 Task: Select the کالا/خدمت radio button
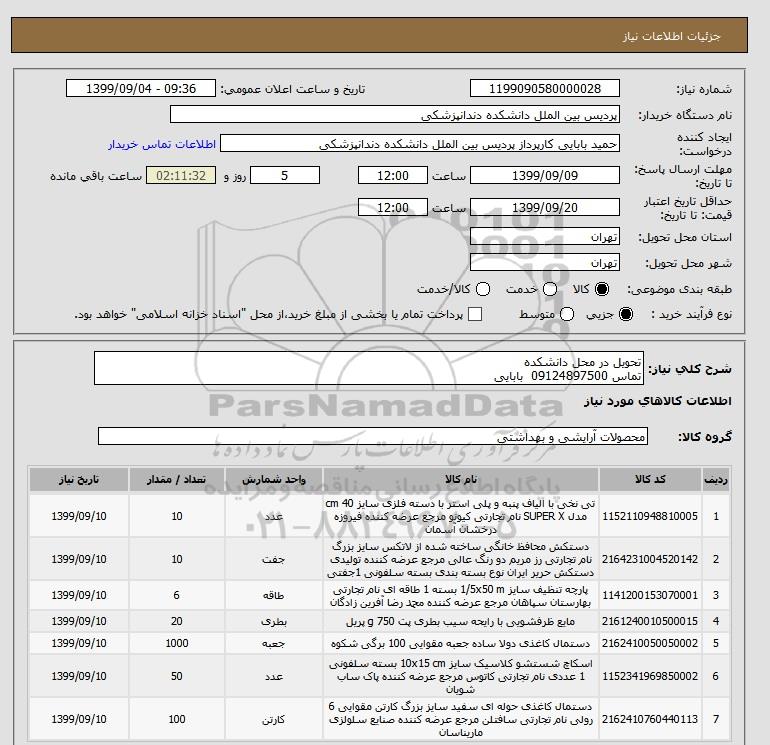point(483,289)
